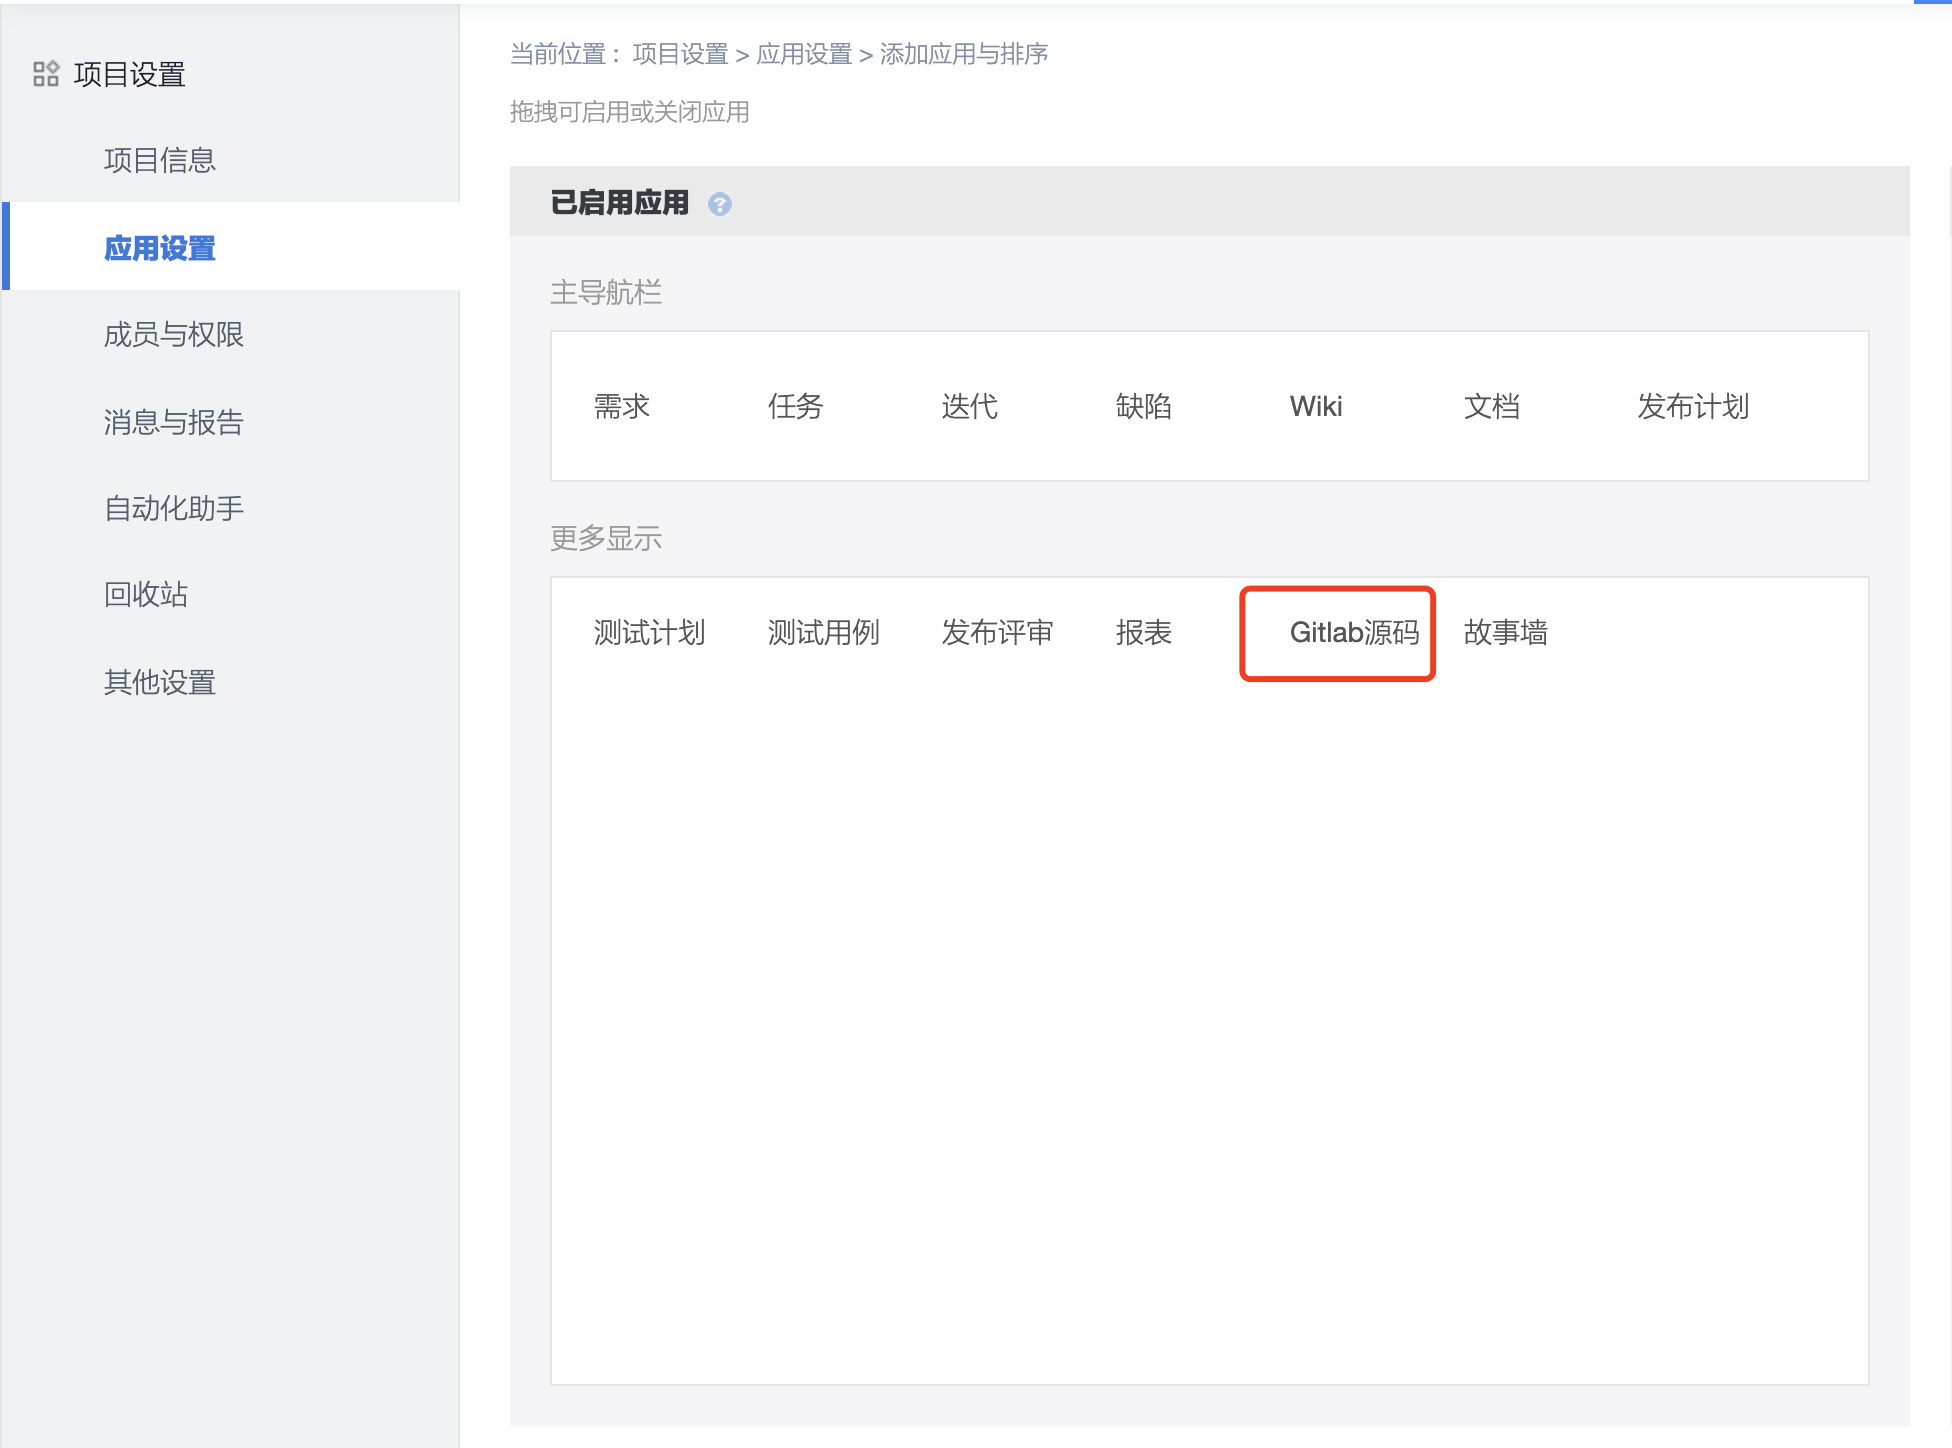The image size is (1952, 1448).
Task: Select the 测试计划 app
Action: [649, 632]
